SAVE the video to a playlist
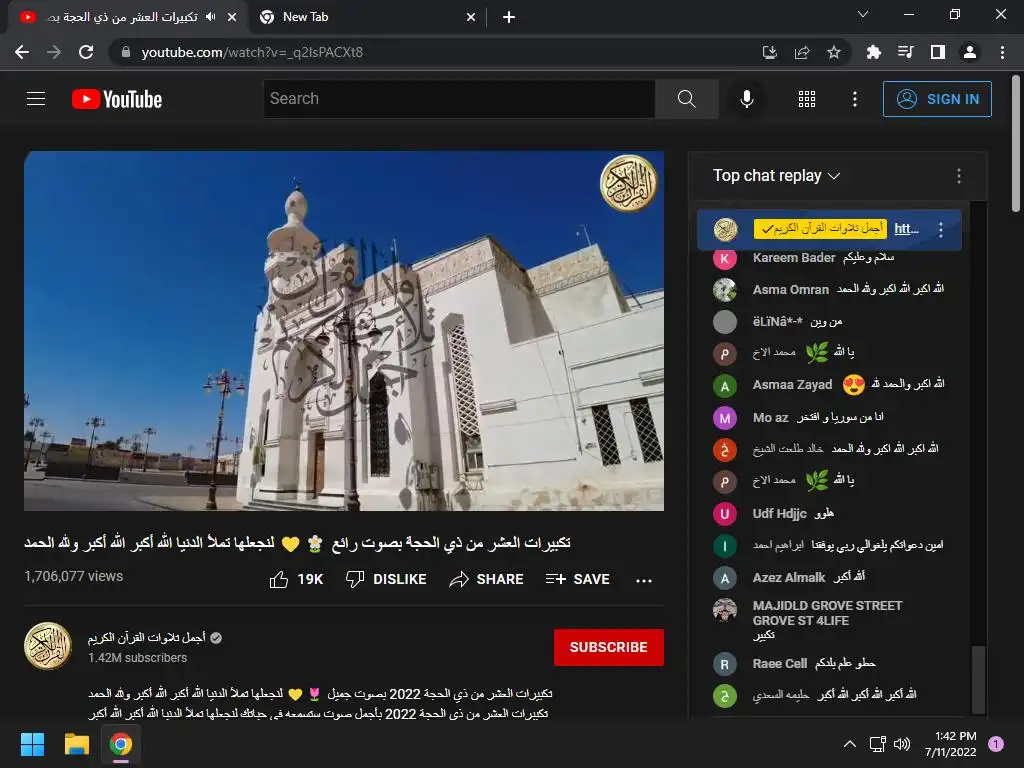The image size is (1024, 768). point(577,579)
